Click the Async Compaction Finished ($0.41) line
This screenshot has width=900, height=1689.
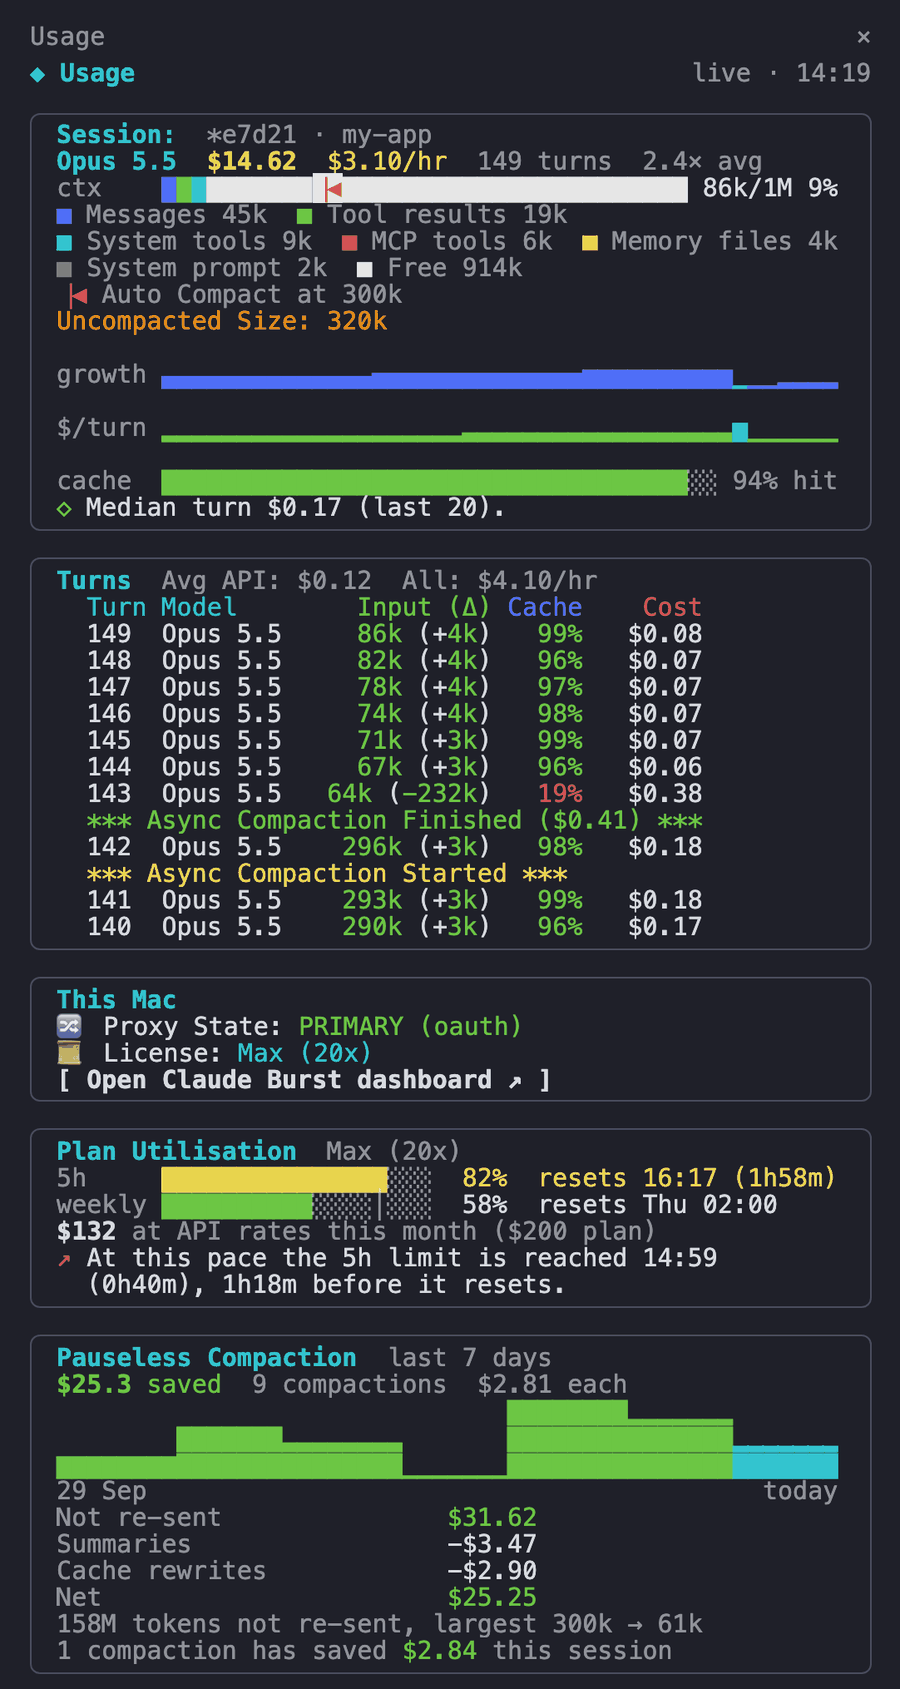(395, 821)
